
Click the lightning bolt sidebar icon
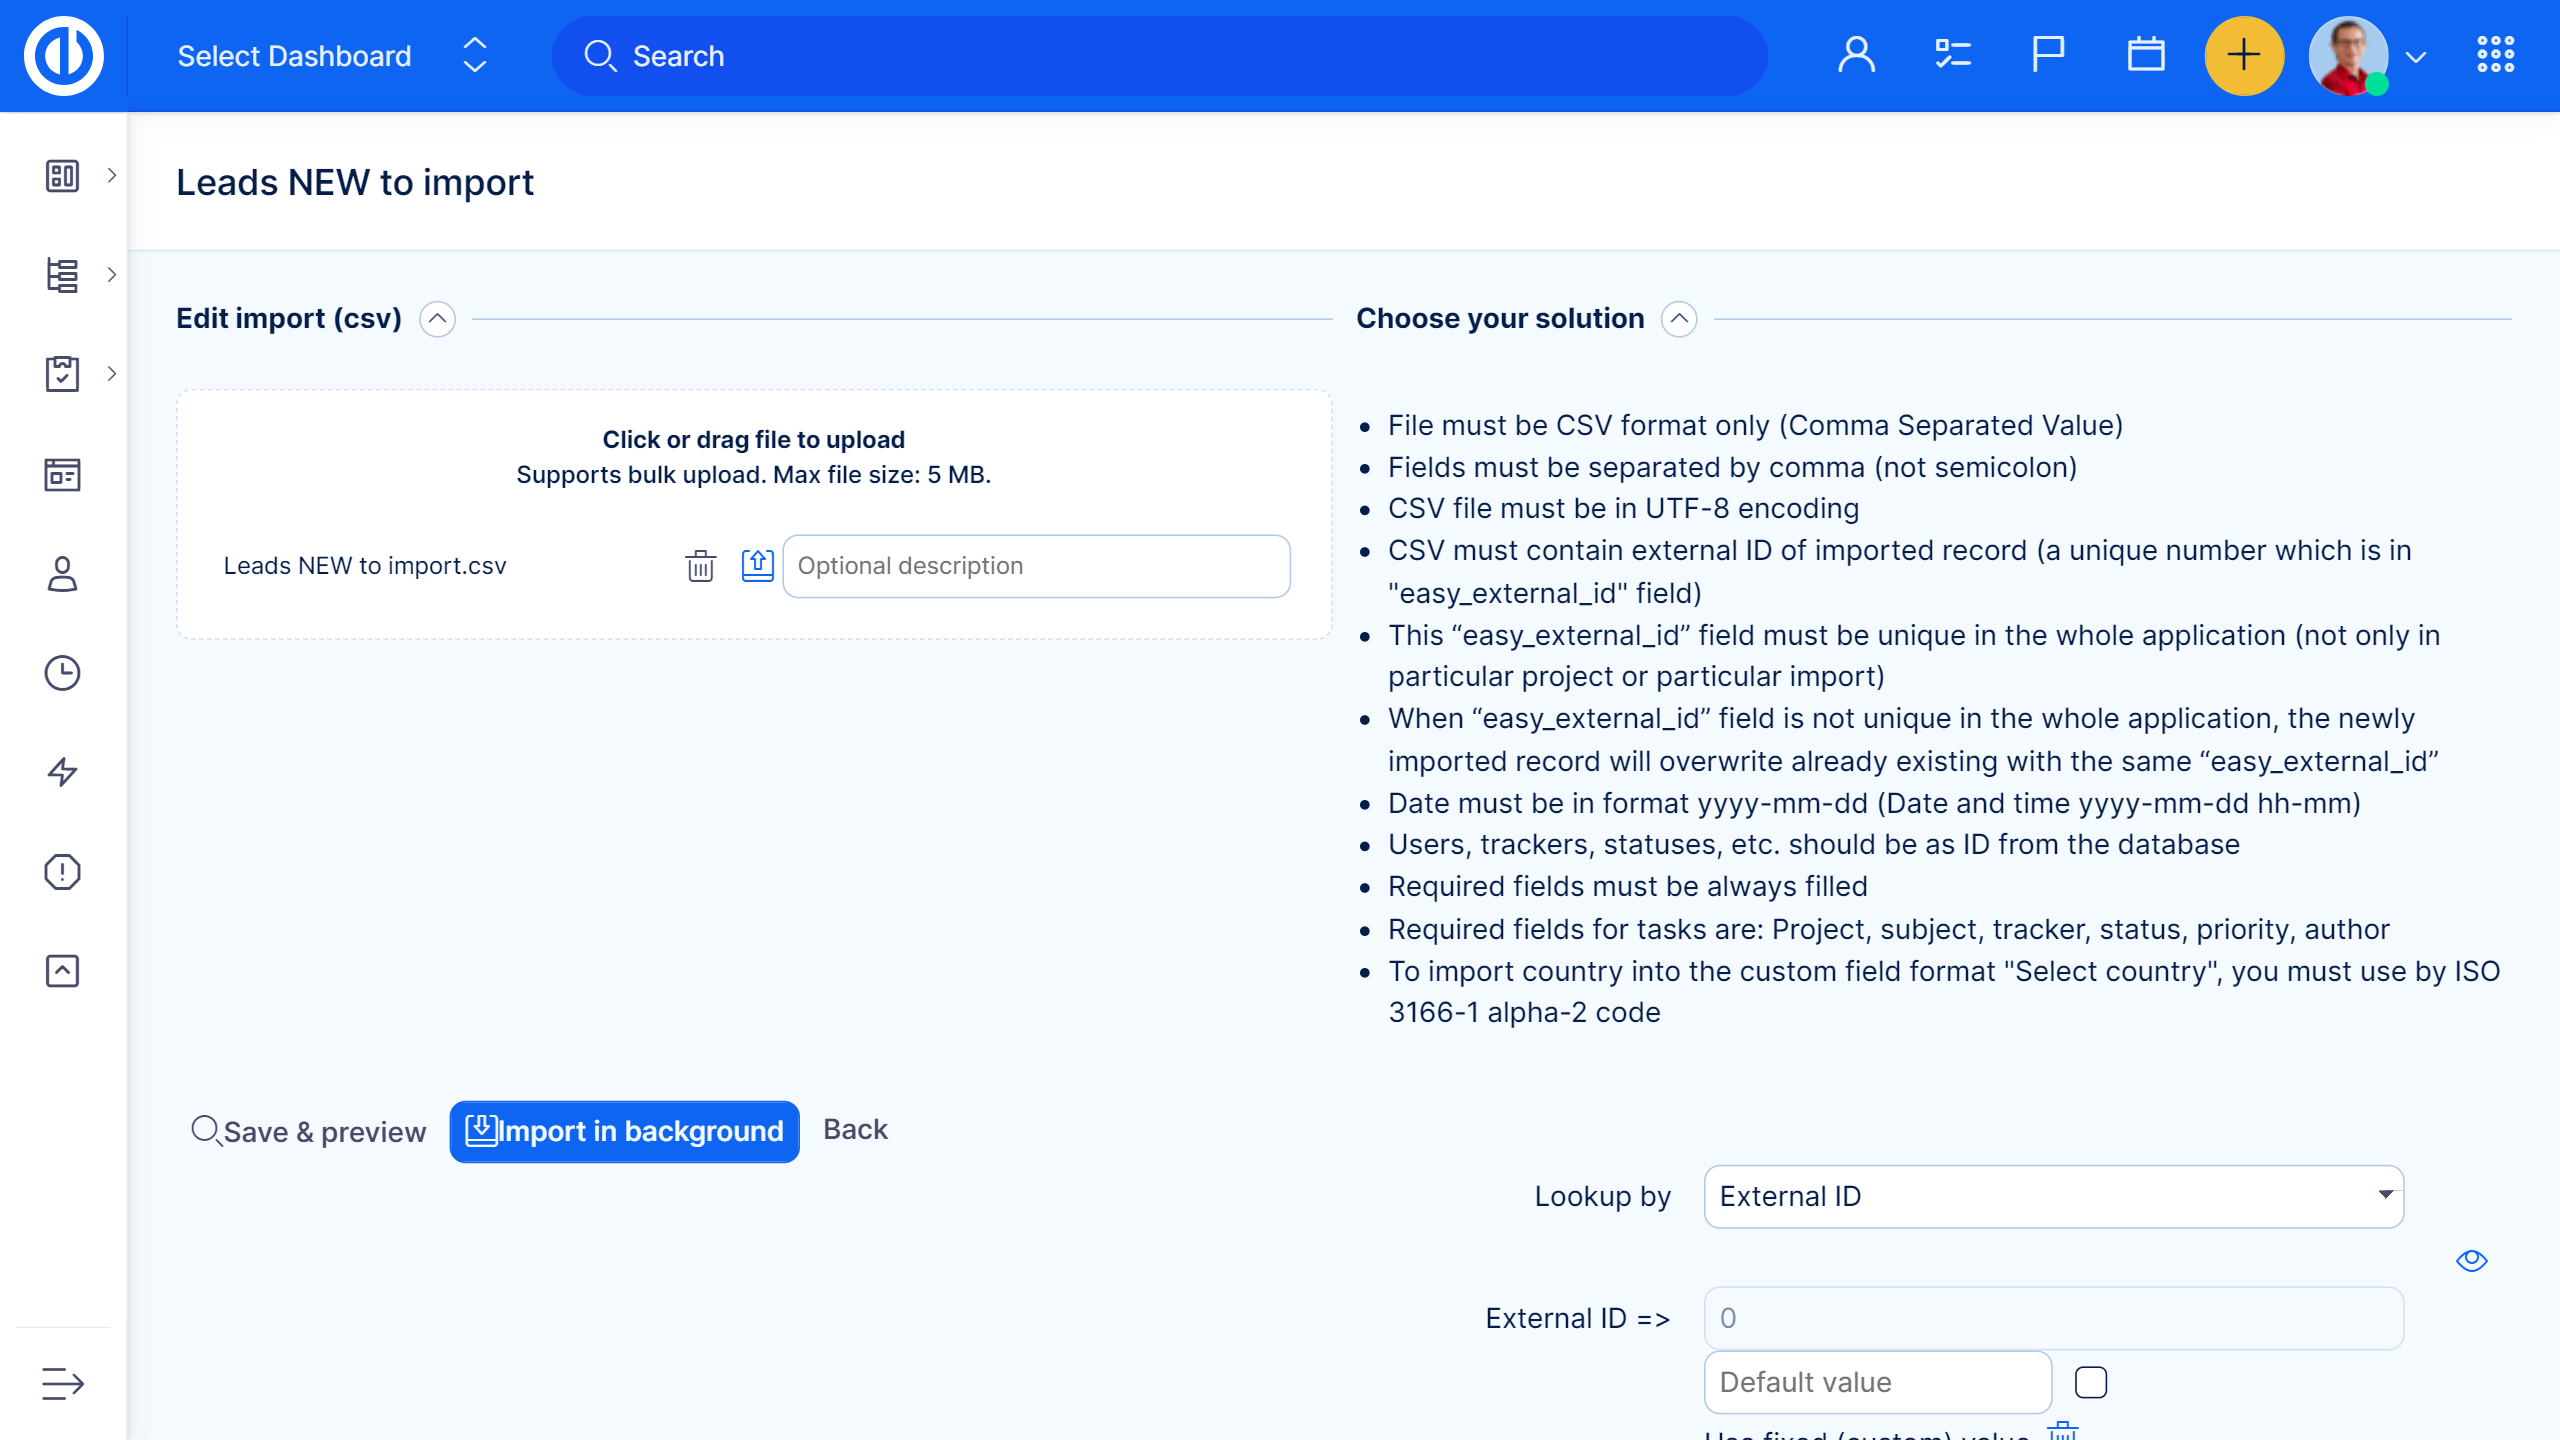tap(62, 772)
